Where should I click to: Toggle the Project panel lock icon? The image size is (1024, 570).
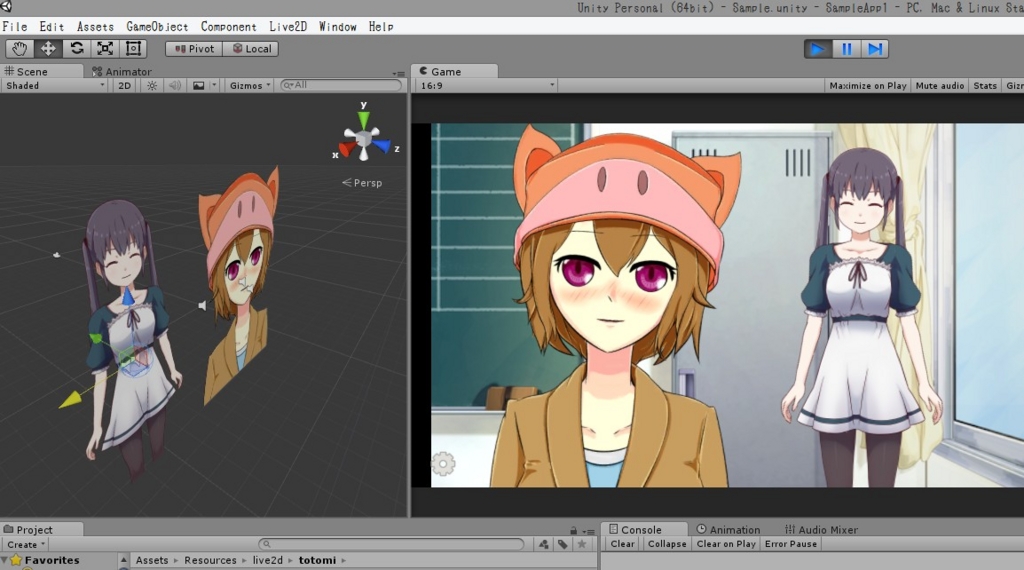(x=573, y=531)
